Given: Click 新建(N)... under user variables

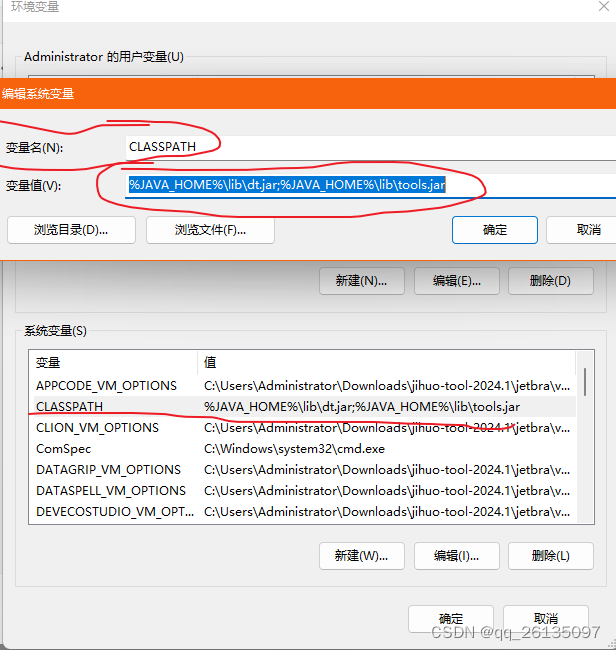Looking at the screenshot, I should [361, 281].
